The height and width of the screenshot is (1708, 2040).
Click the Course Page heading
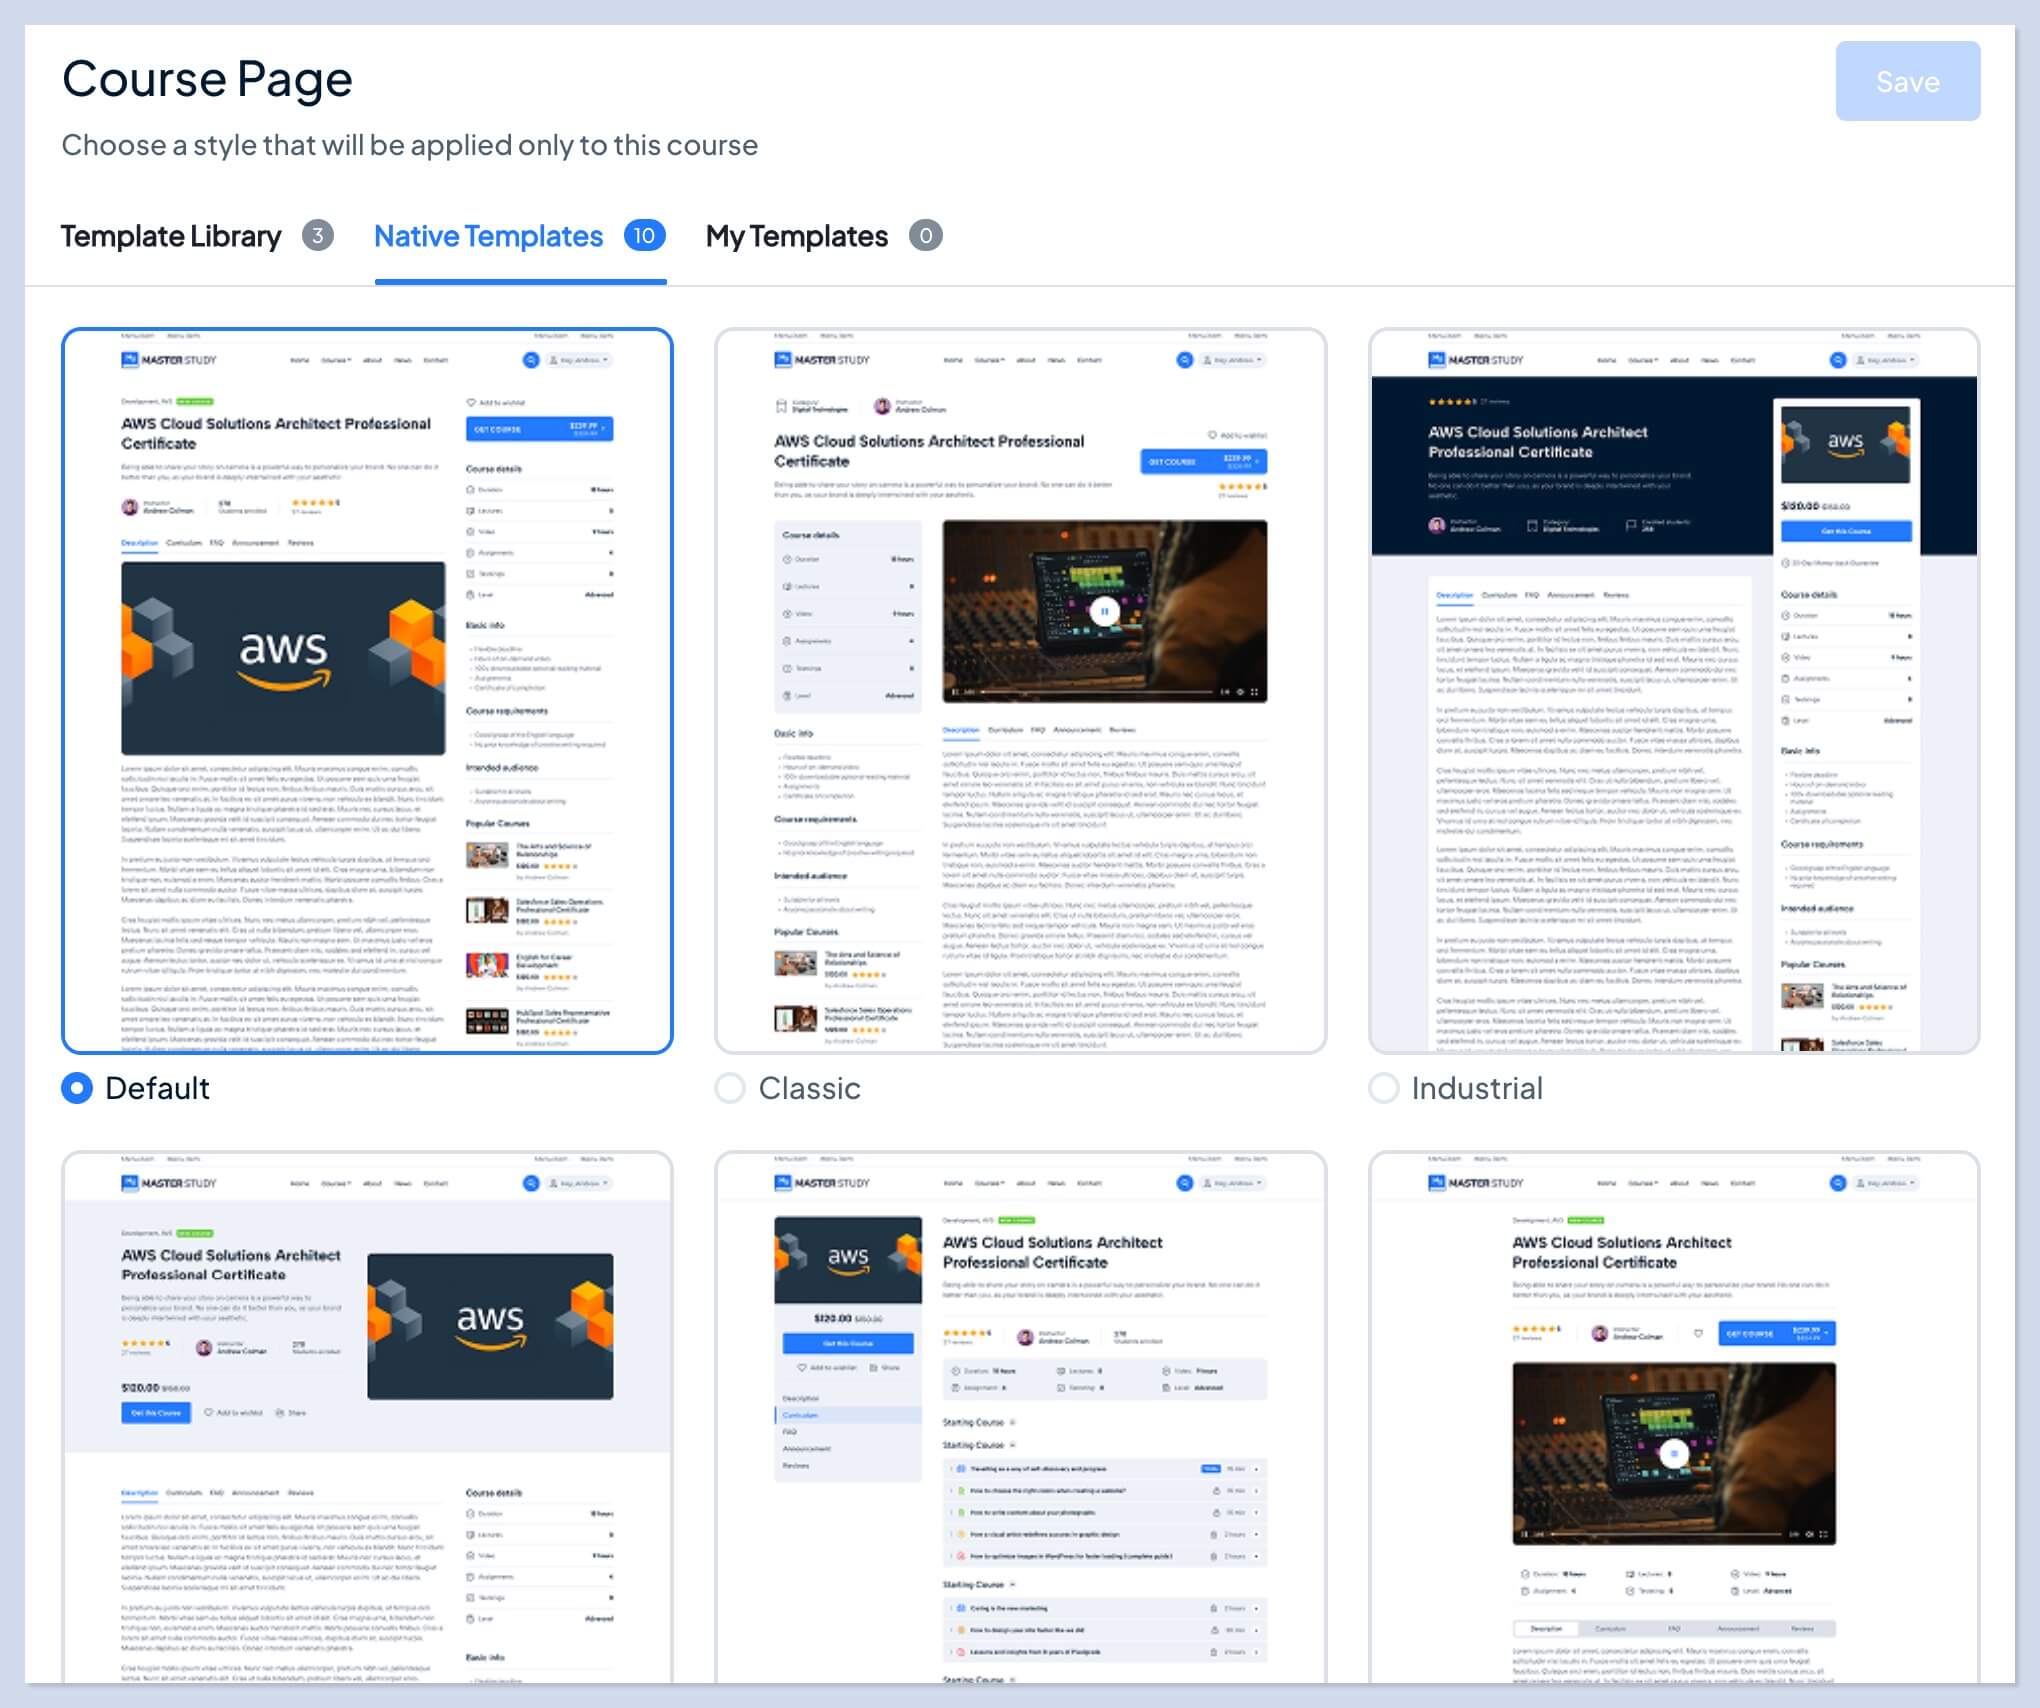coord(207,79)
